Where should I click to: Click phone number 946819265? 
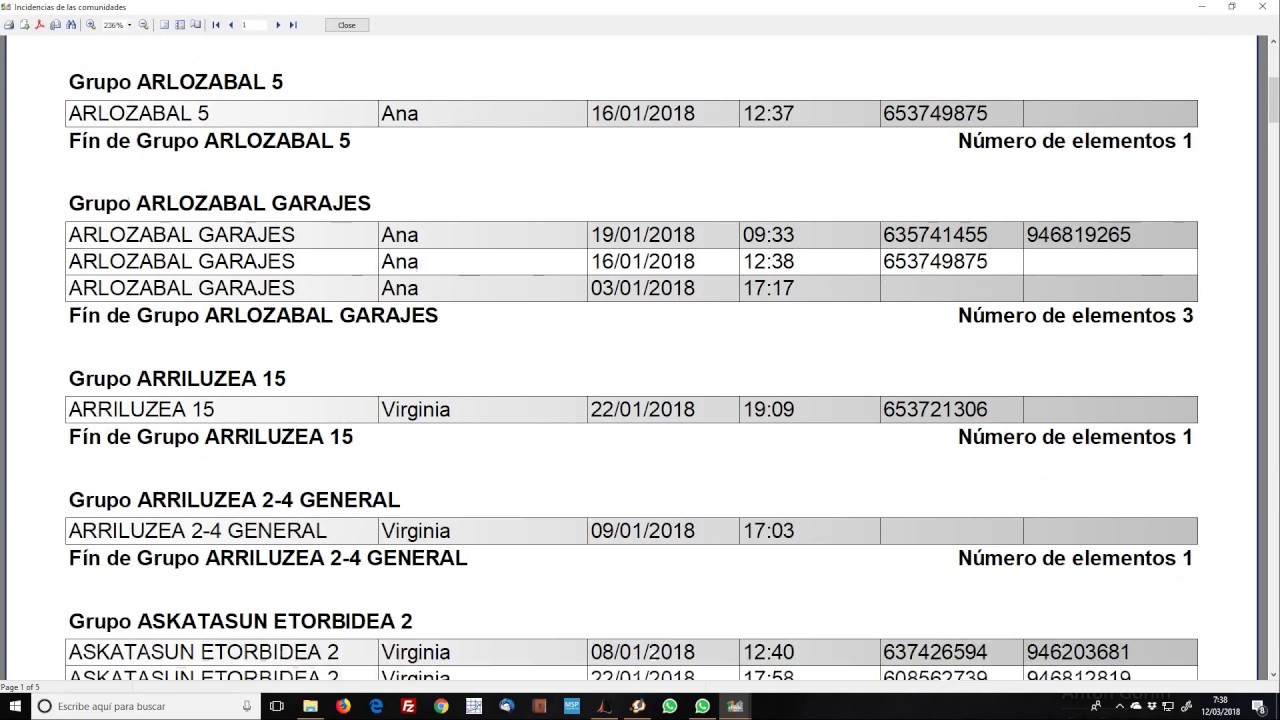pos(1078,235)
